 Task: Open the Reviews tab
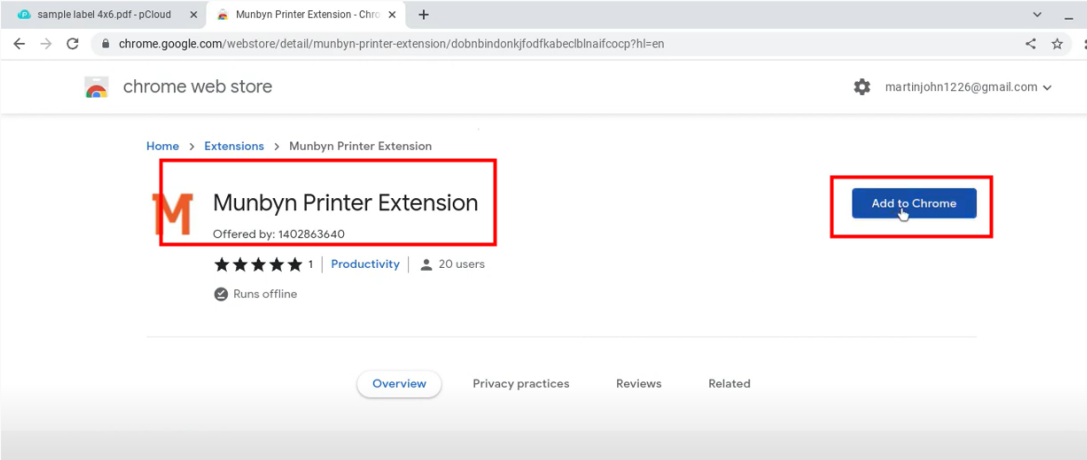click(x=638, y=384)
